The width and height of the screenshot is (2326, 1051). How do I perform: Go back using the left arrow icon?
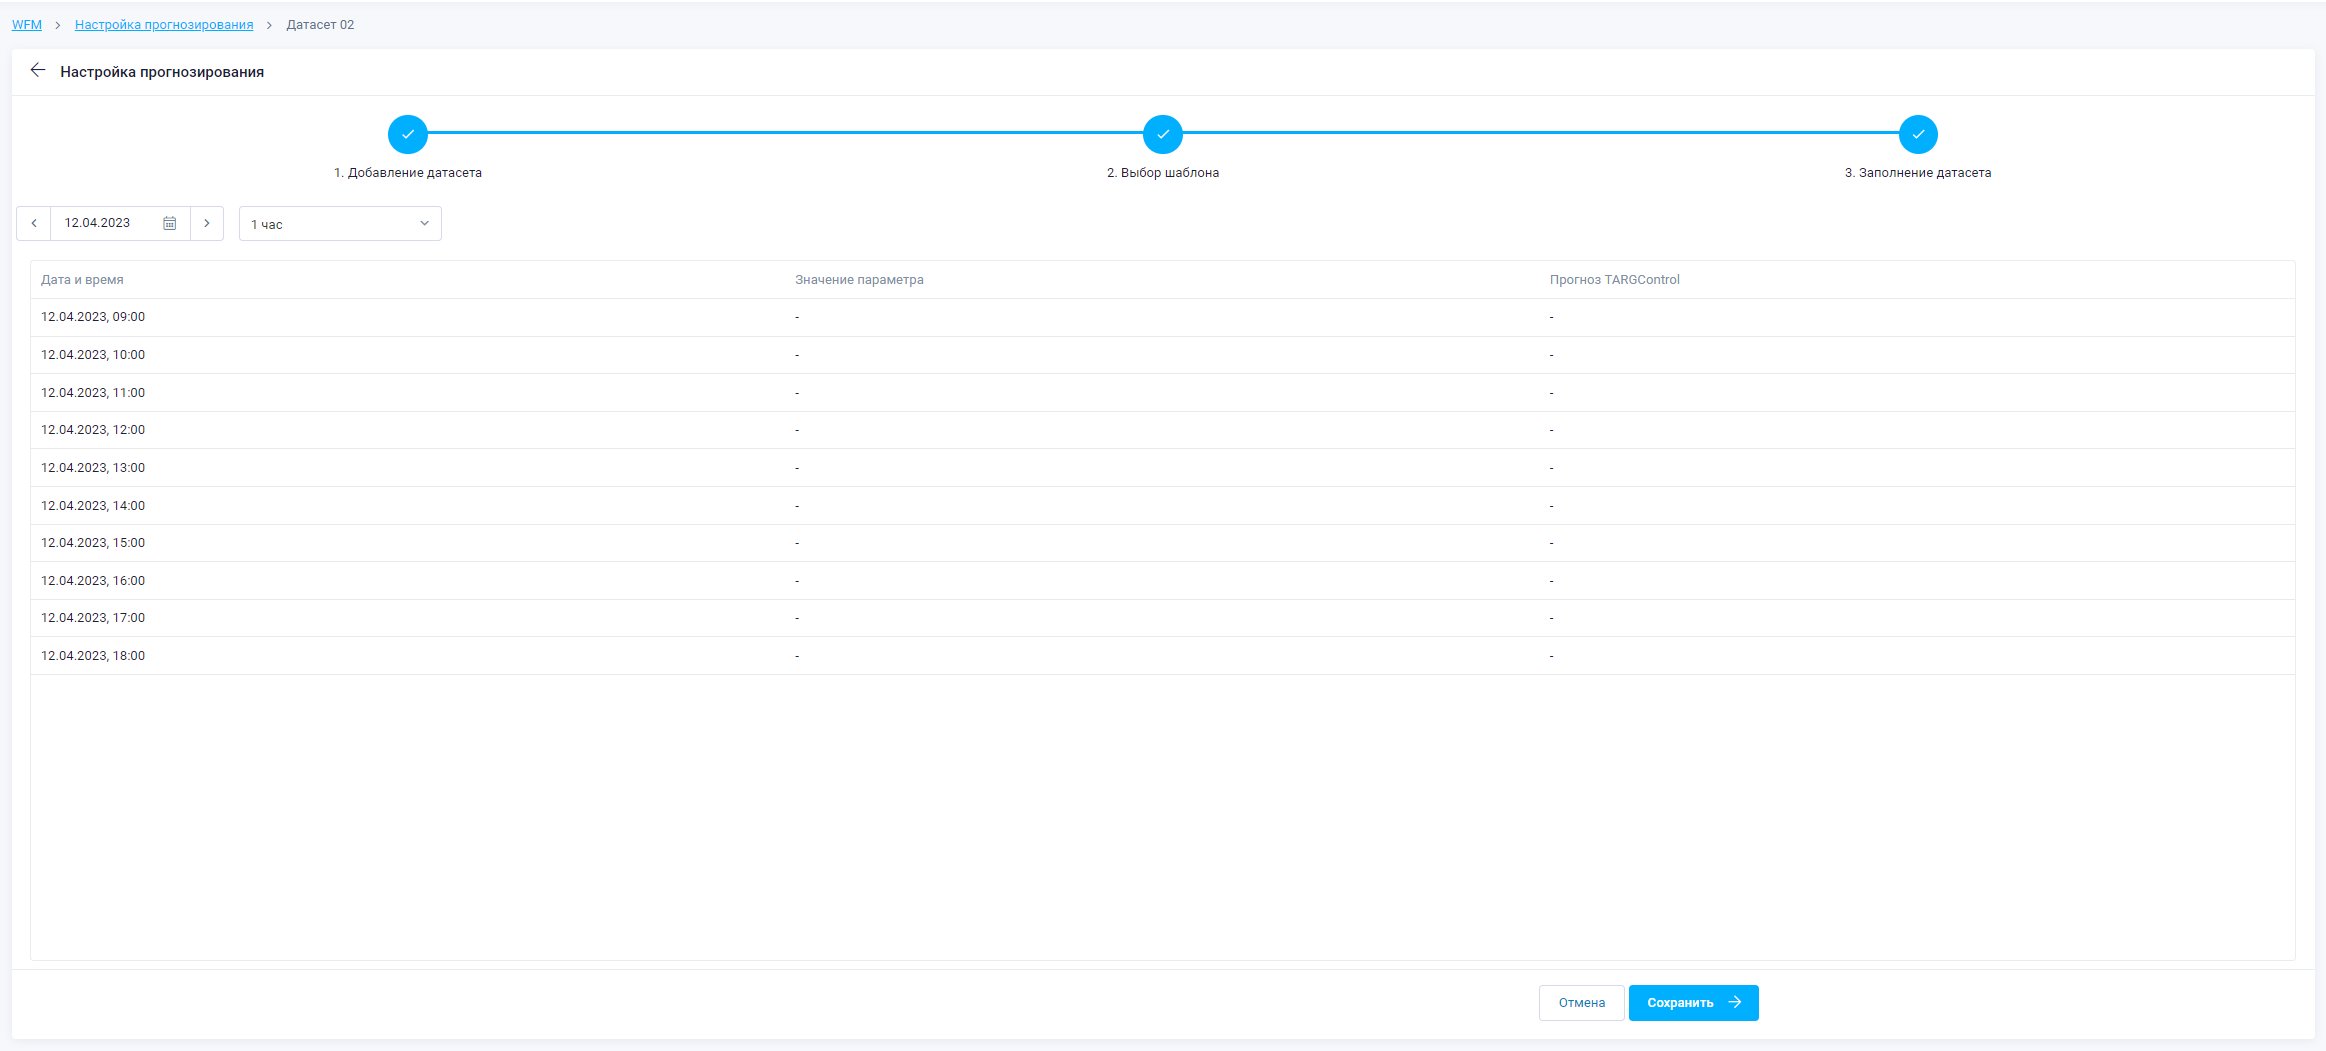(38, 70)
